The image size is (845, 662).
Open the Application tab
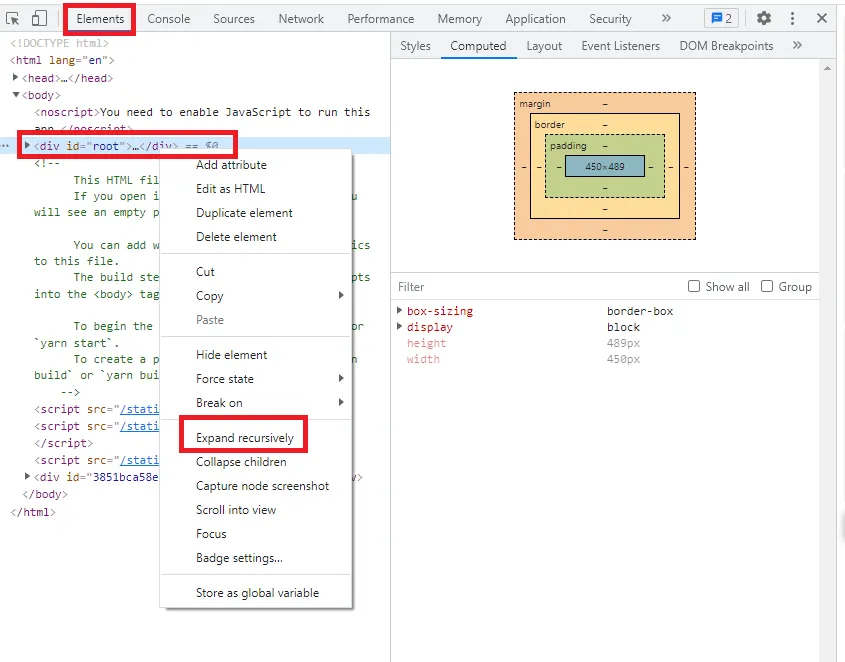[535, 19]
